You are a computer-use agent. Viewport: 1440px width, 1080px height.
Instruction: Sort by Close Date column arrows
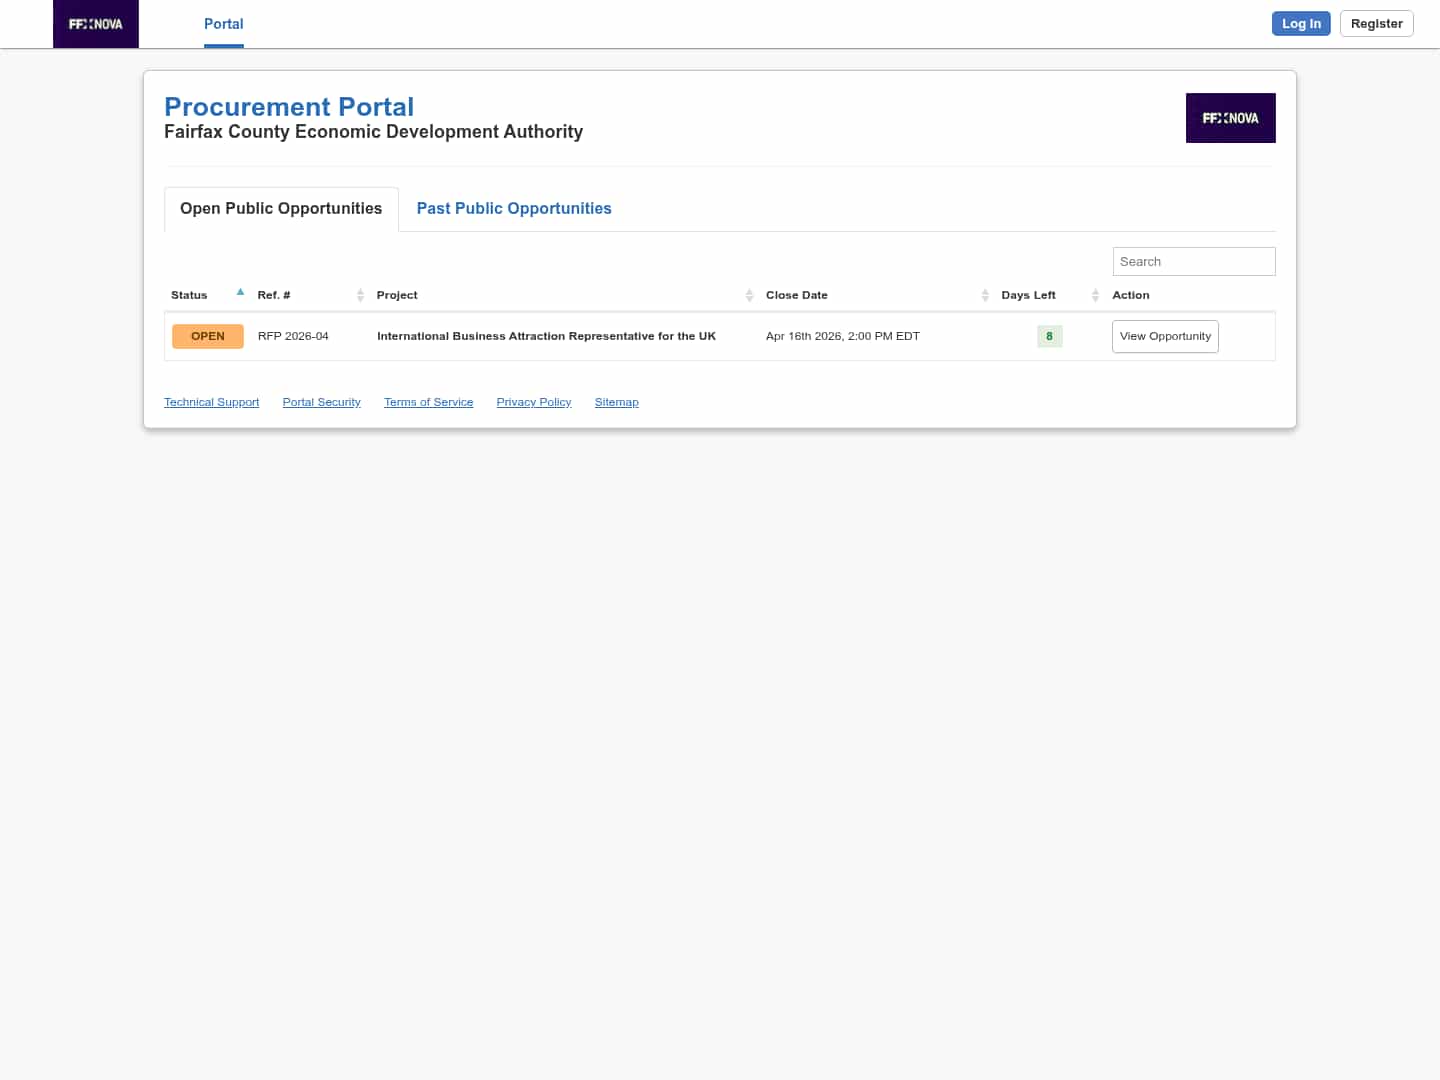985,295
